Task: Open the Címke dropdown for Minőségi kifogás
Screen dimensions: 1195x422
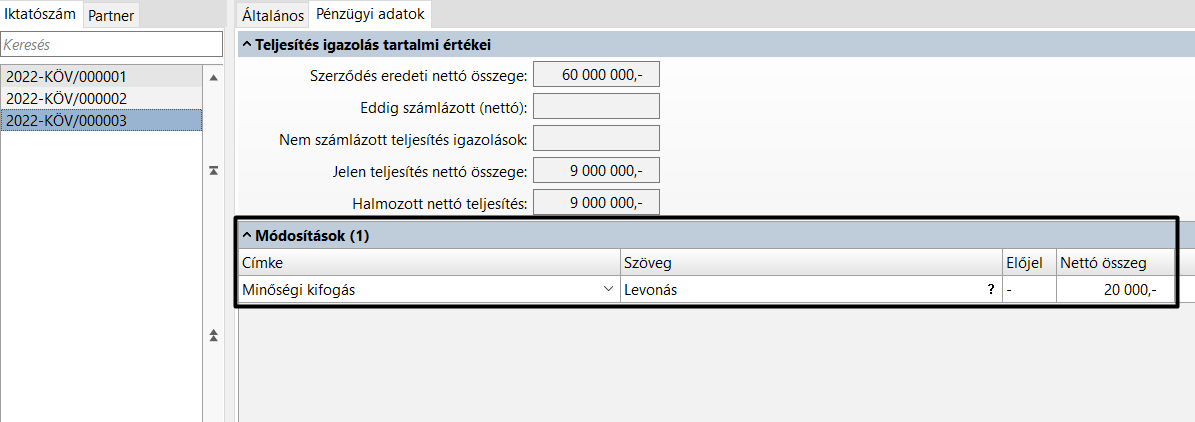Action: [x=608, y=290]
